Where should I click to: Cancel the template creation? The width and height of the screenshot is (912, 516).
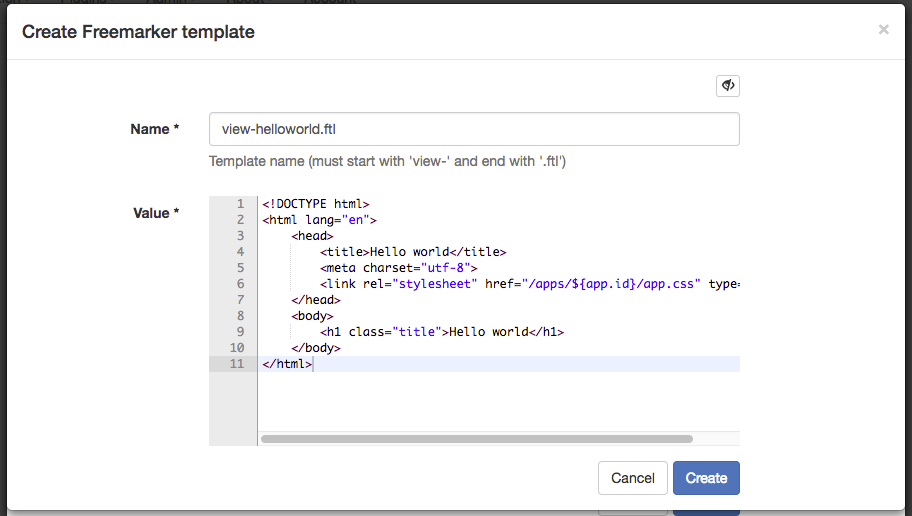coord(632,478)
